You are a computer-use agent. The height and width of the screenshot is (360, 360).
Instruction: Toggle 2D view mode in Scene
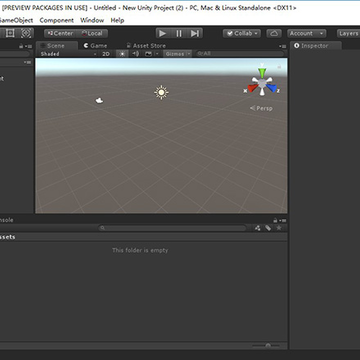[106, 54]
